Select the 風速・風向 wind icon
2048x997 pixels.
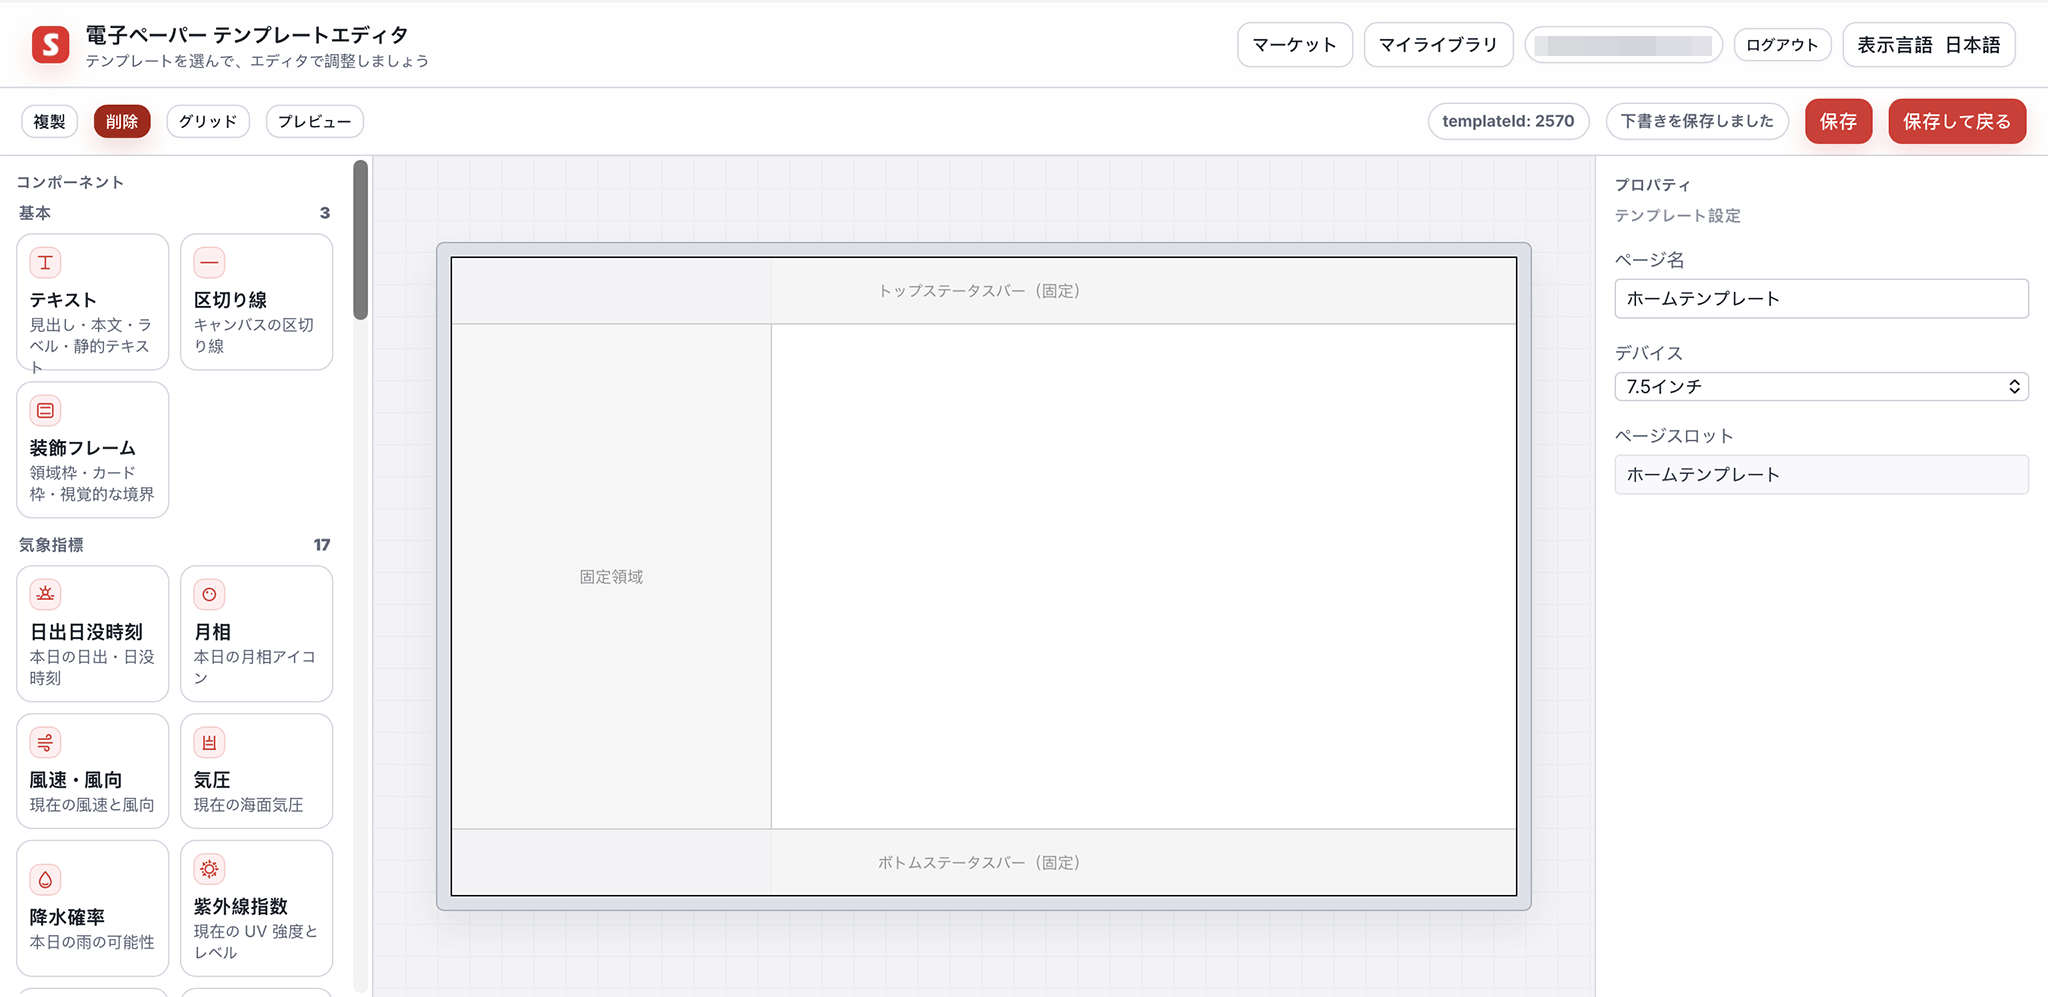coord(45,743)
